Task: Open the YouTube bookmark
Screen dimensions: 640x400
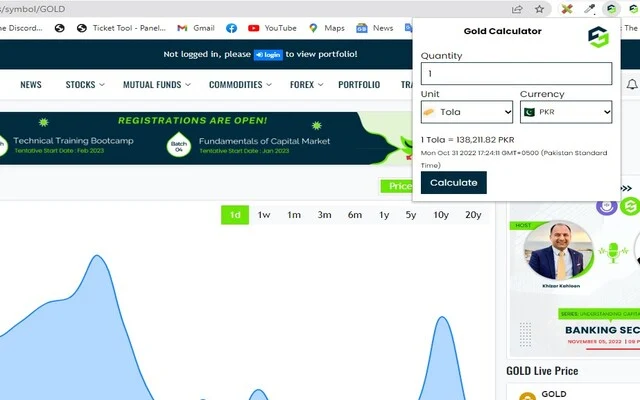Action: click(272, 28)
